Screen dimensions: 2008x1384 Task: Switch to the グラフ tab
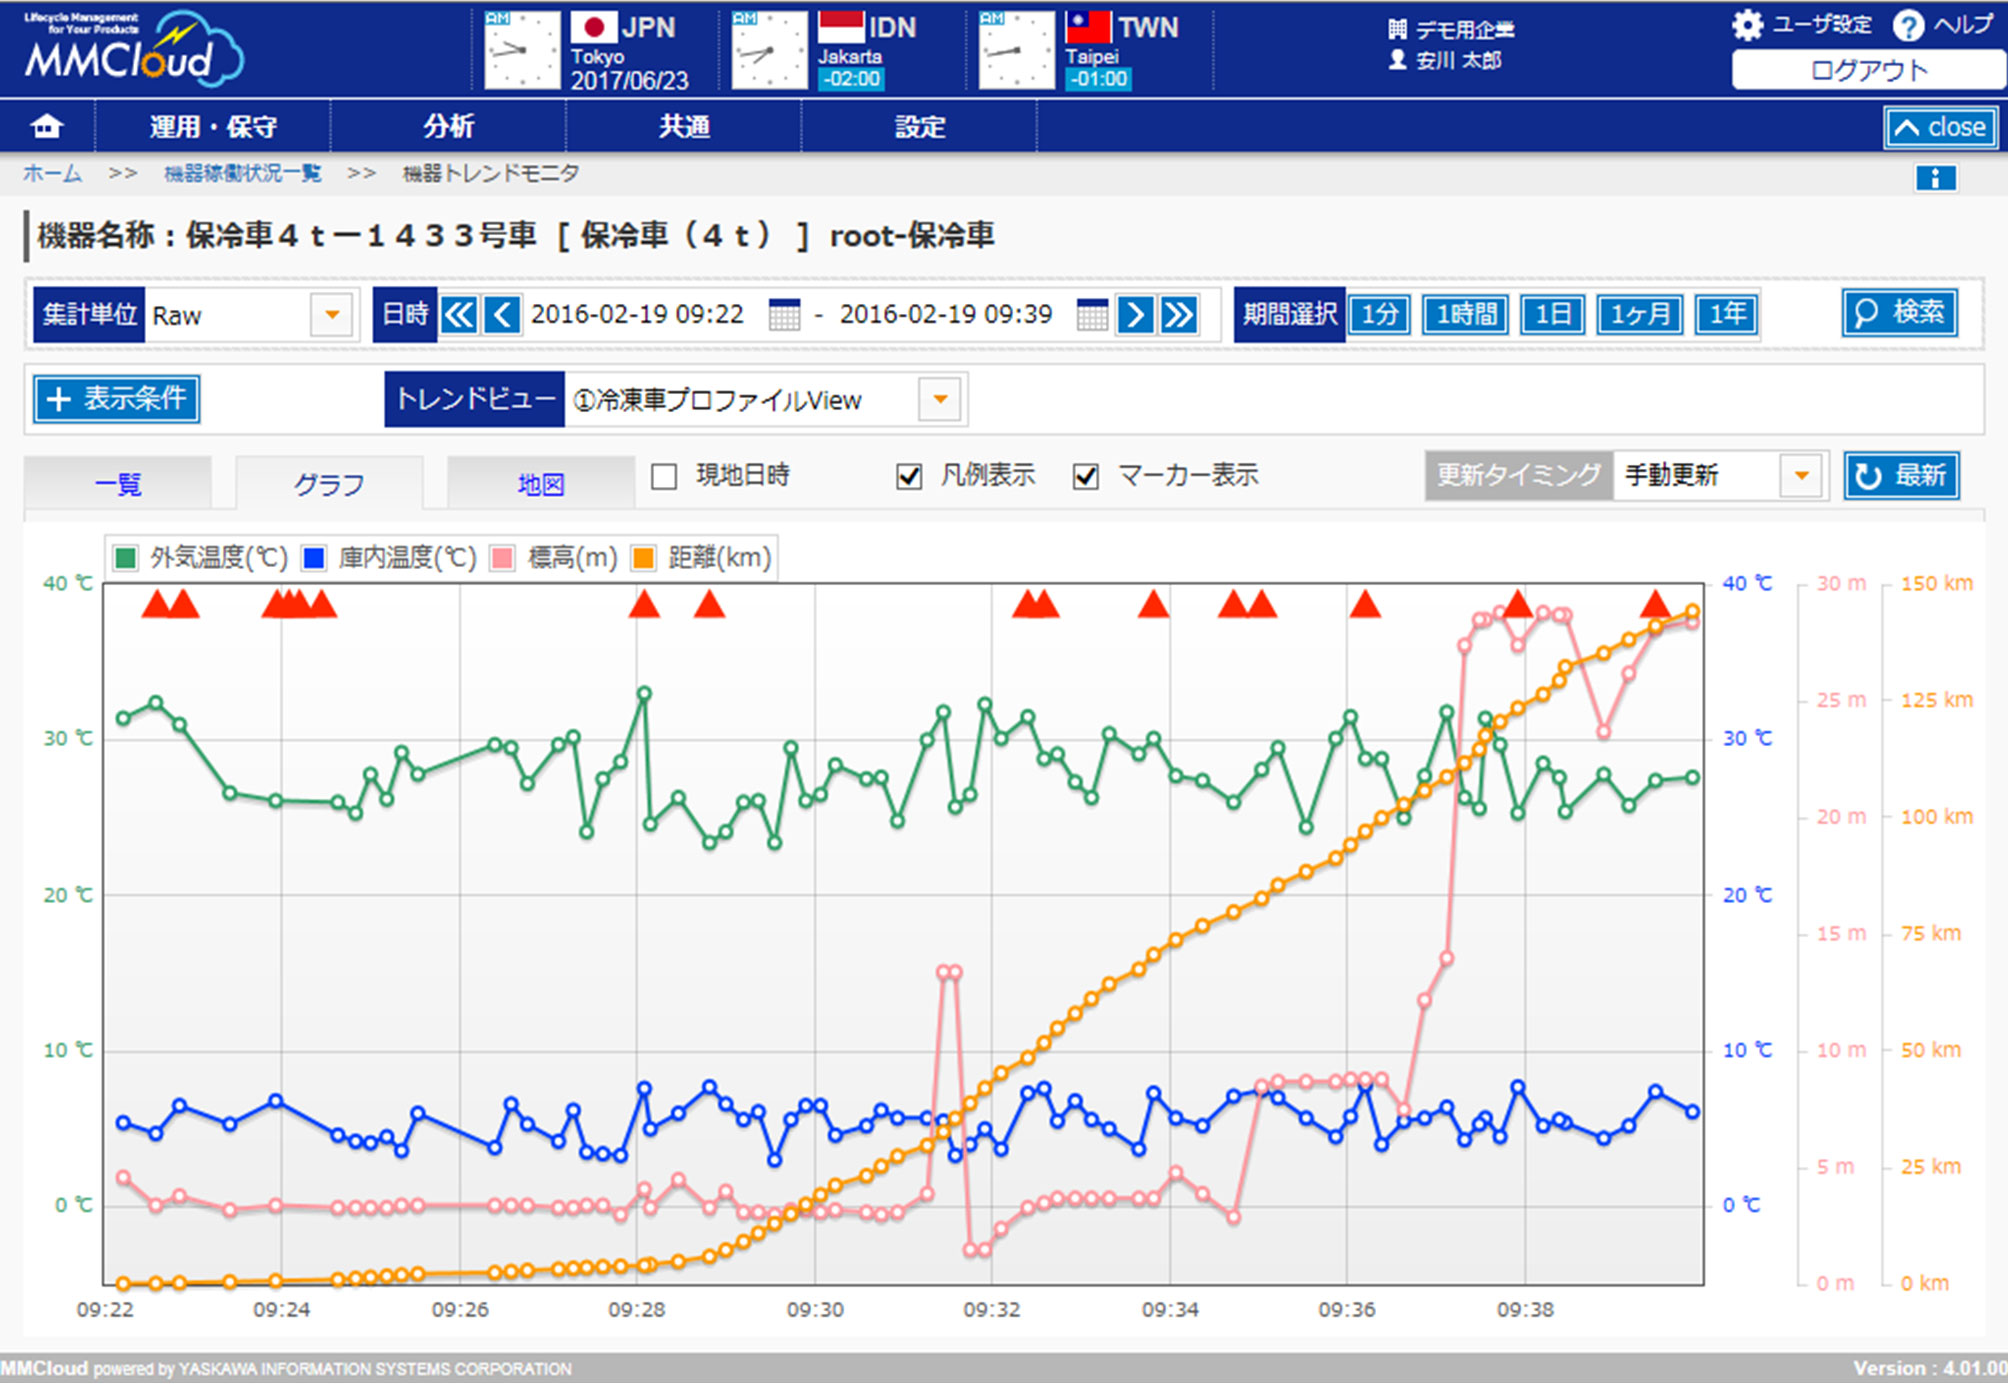(329, 484)
